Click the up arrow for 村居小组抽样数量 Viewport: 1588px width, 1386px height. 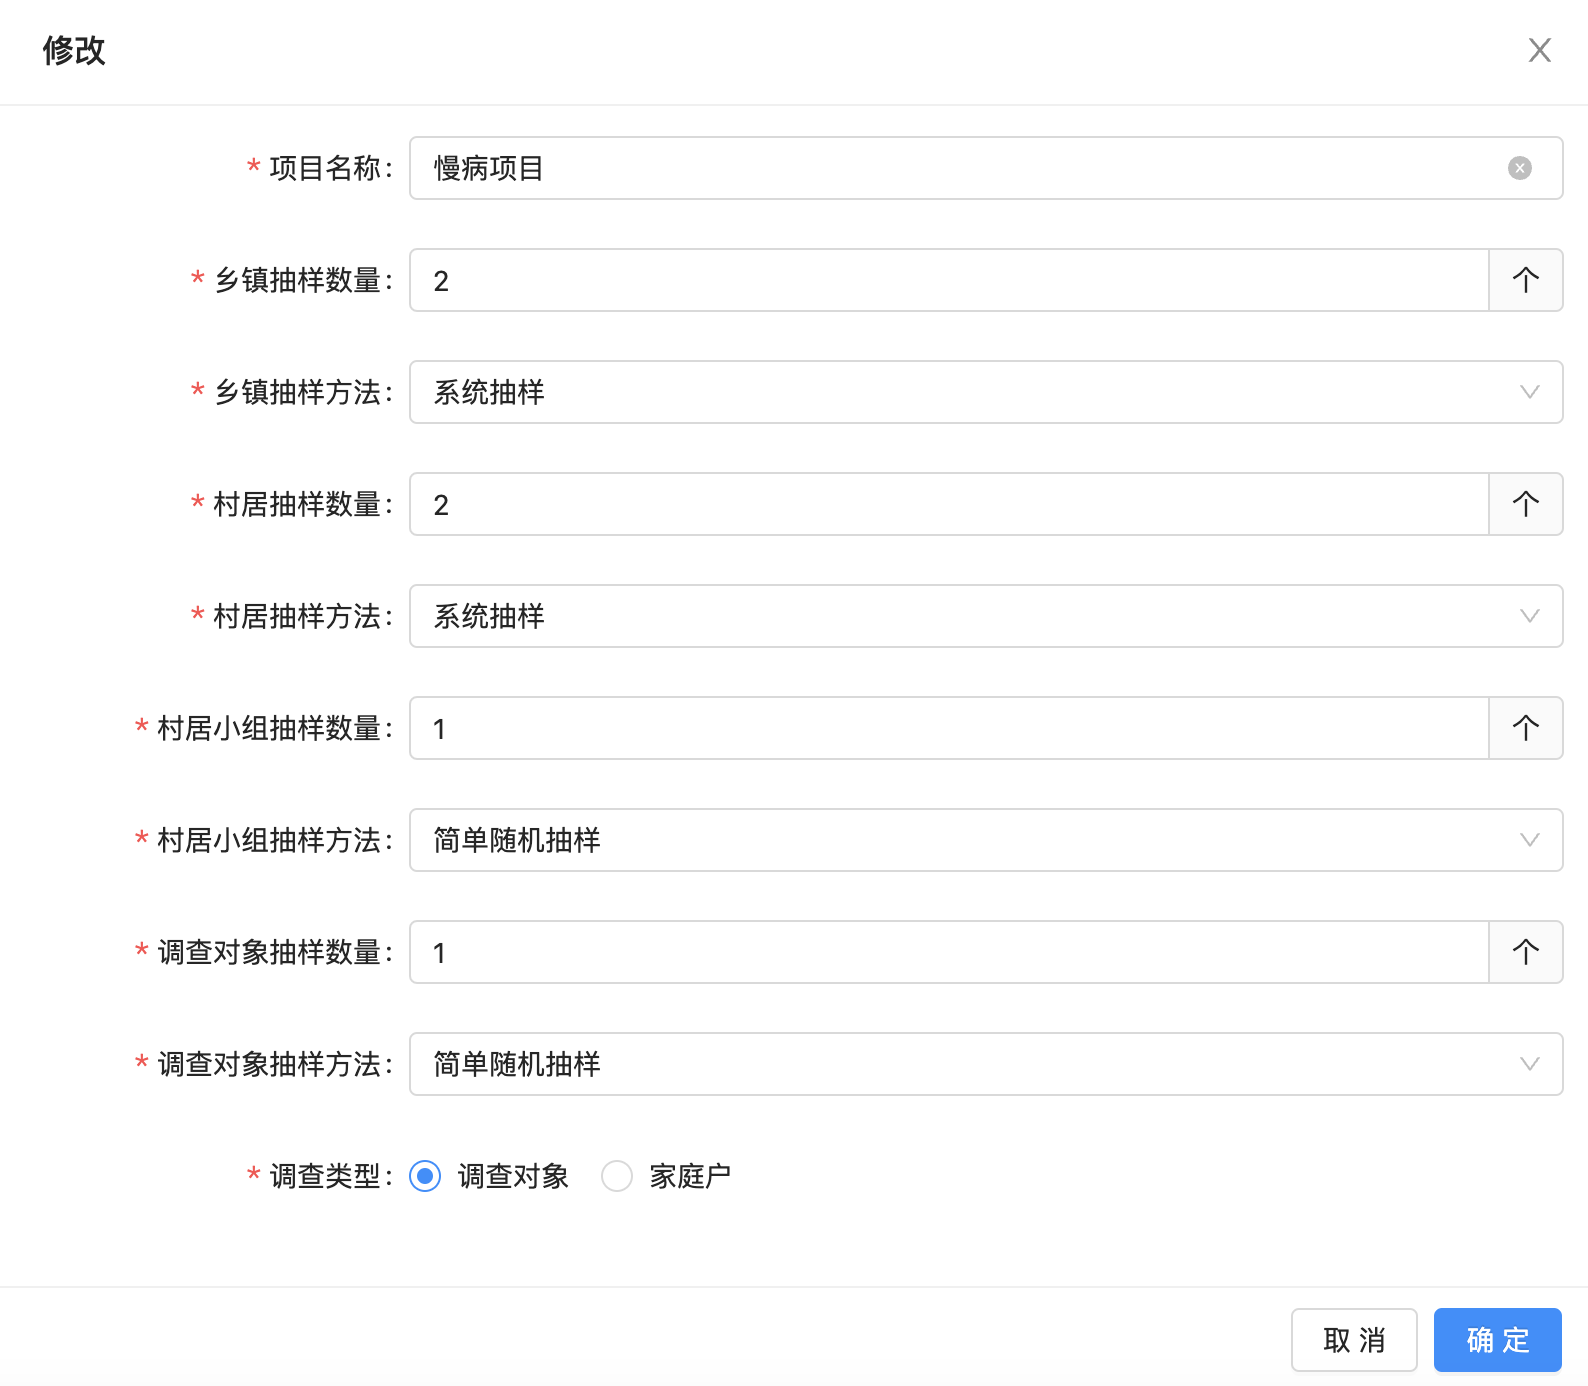point(1525,728)
